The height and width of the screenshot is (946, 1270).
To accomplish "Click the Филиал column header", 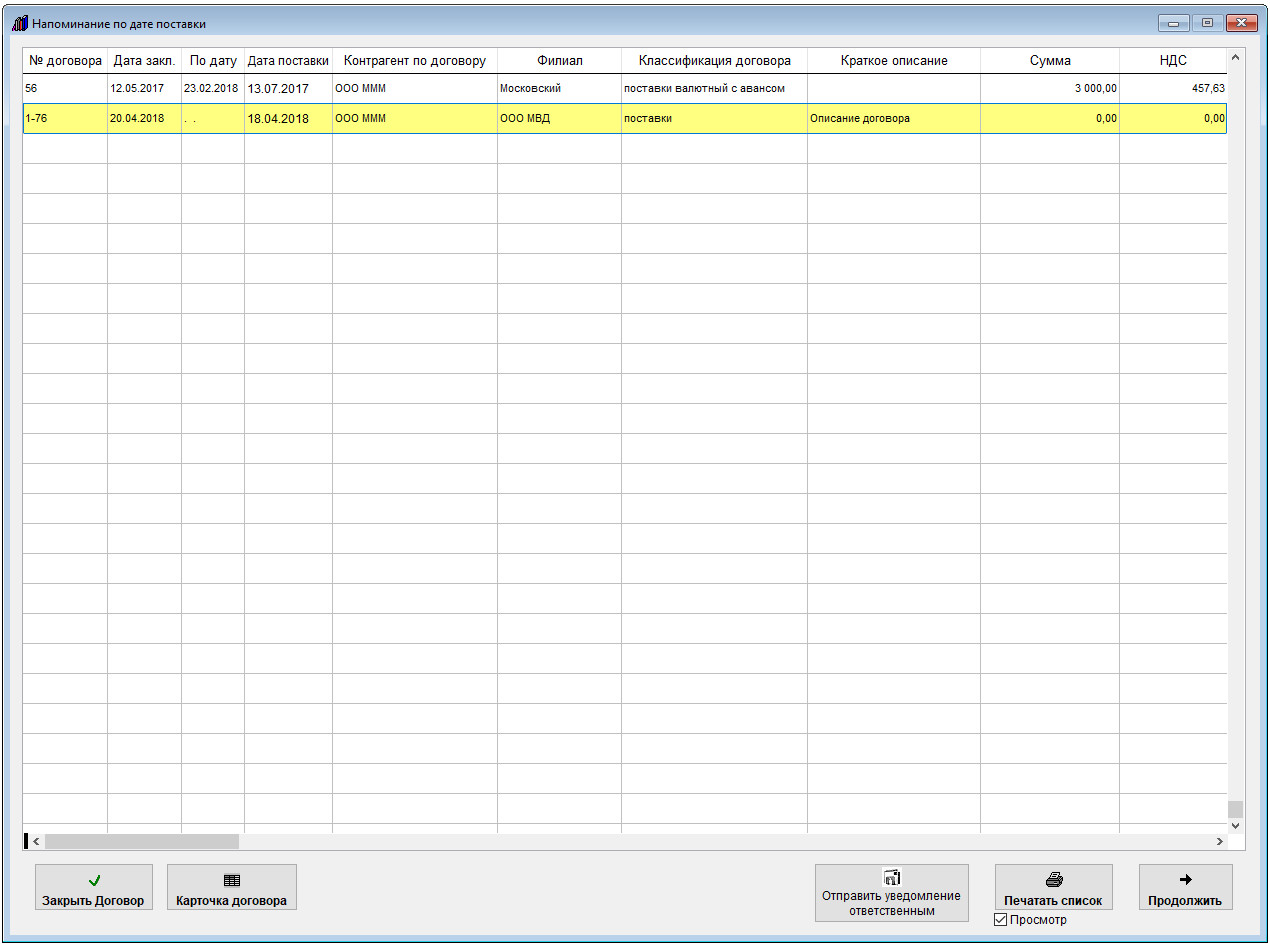I will (x=559, y=61).
